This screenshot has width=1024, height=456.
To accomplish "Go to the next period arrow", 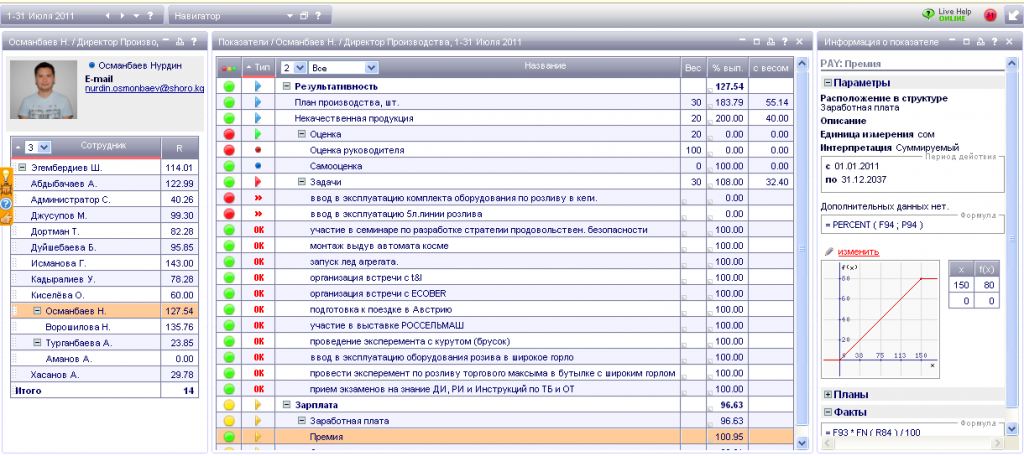I will point(123,15).
